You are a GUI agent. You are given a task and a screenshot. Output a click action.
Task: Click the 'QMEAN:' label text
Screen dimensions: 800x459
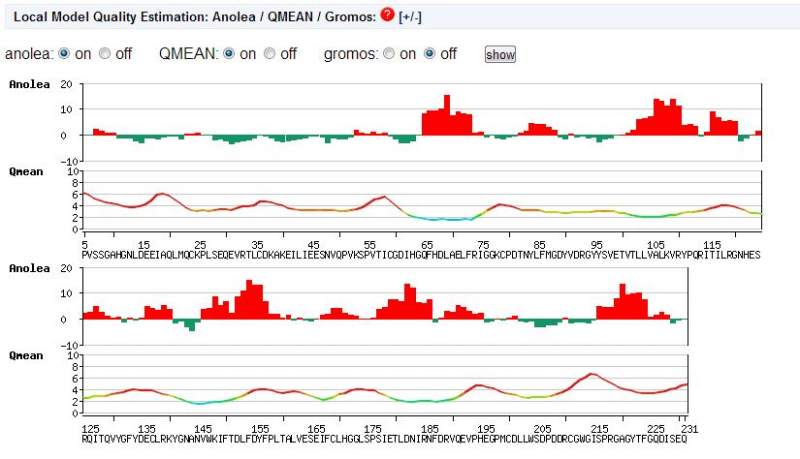tap(188, 54)
